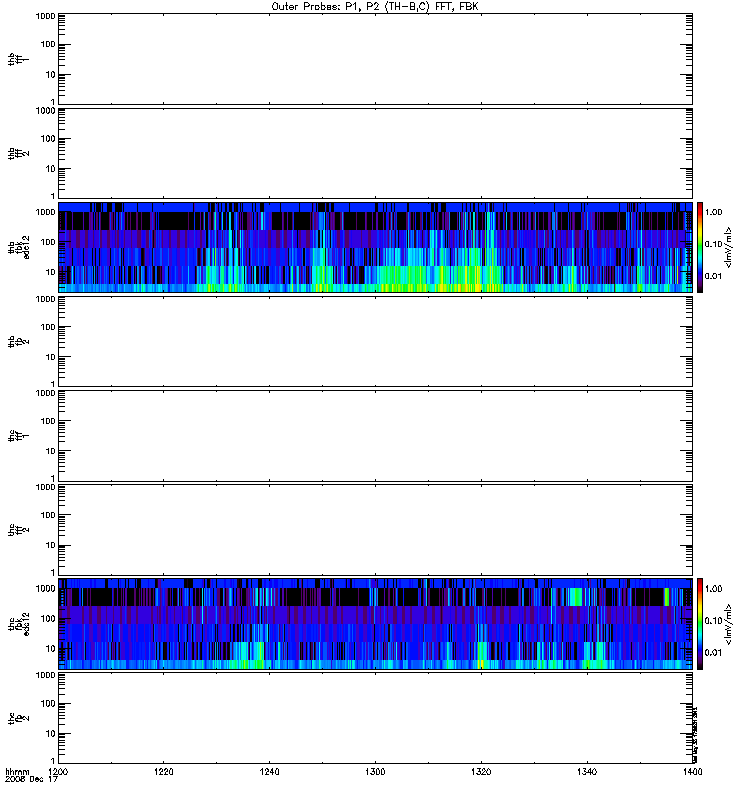Click '0.10' on the thb color bar
This screenshot has width=750, height=800.
pos(713,244)
